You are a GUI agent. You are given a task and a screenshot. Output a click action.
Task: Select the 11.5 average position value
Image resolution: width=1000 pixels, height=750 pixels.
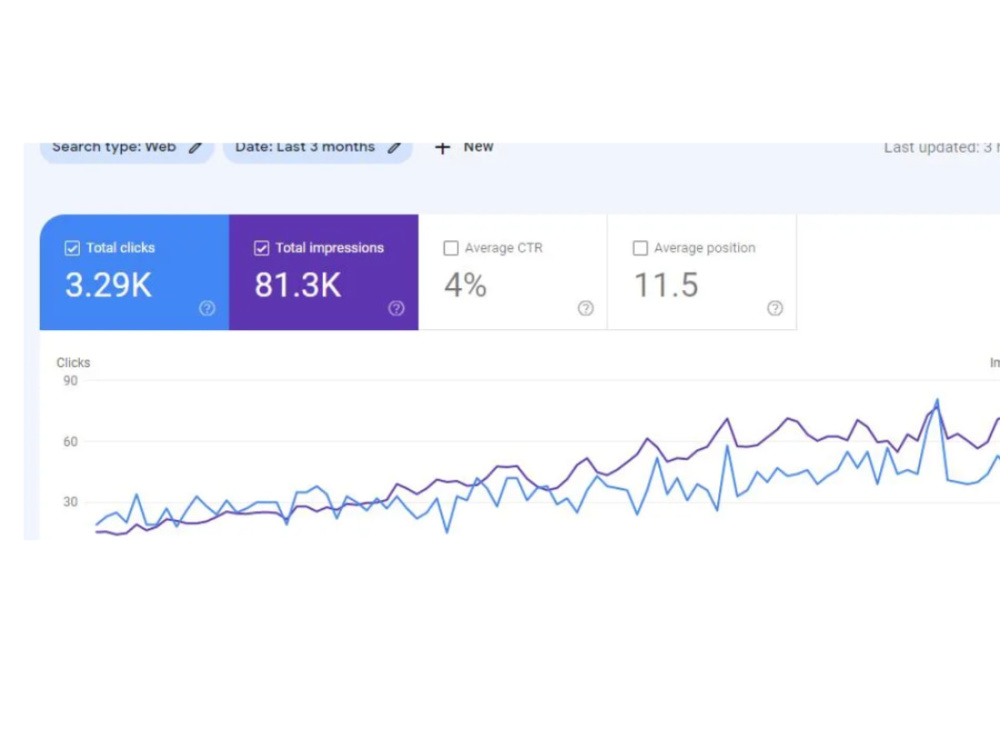coord(666,285)
